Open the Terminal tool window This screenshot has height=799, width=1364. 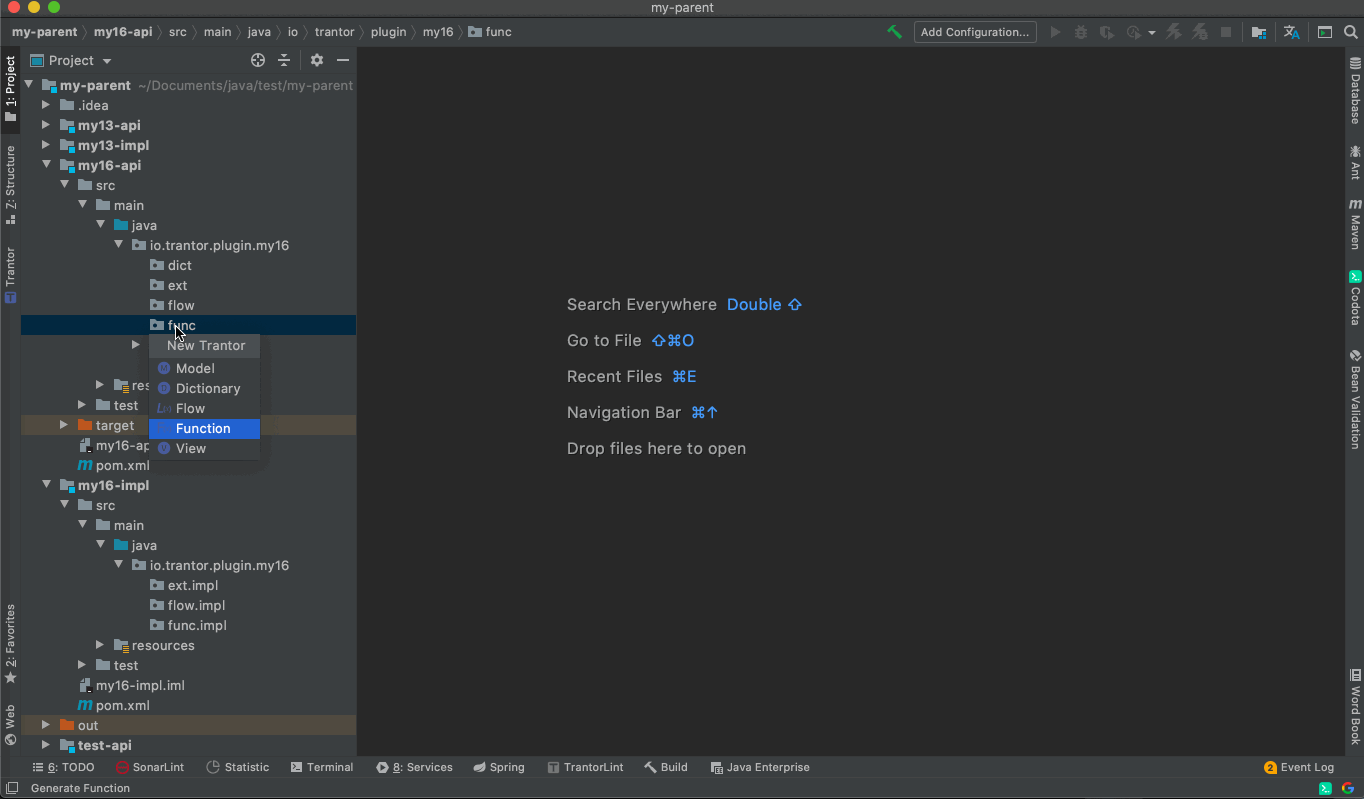(x=322, y=767)
